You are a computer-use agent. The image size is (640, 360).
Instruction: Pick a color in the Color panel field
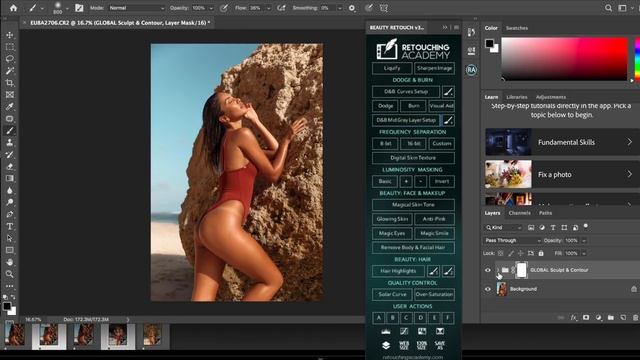pyautogui.click(x=564, y=59)
